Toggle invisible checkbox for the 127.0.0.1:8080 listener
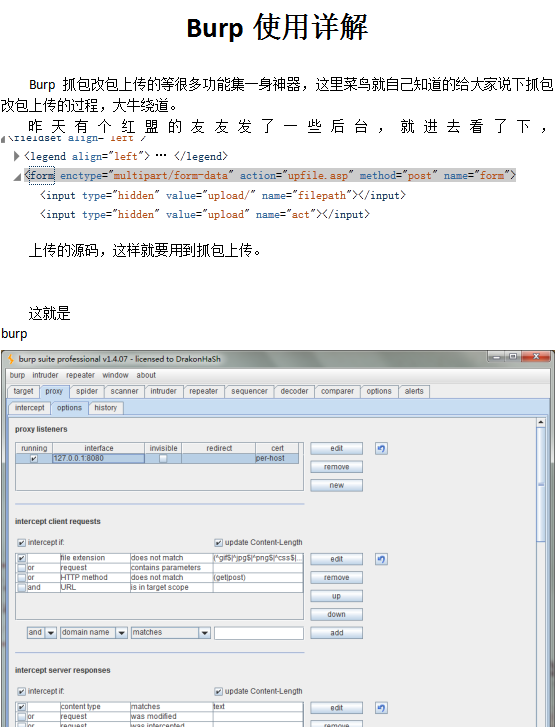Image resolution: width=560 pixels, height=727 pixels. click(163, 459)
